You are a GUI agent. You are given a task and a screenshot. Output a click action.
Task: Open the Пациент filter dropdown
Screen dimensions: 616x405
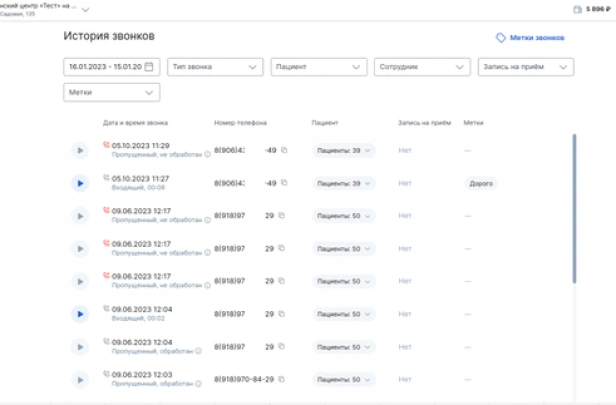tap(318, 67)
